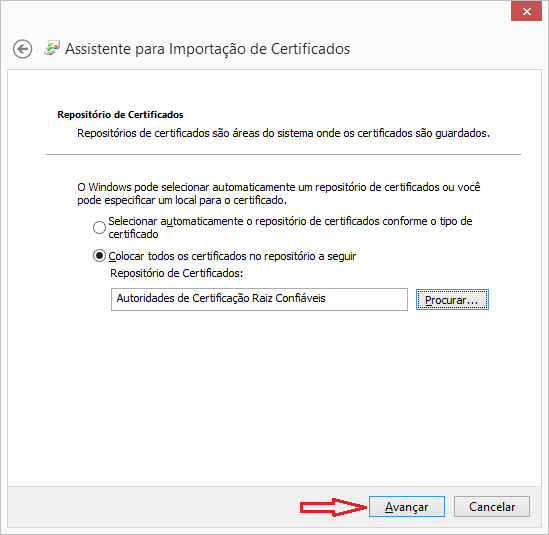The image size is (549, 535).
Task: Click the 'Repositório de Certificados:' field label
Action: [176, 273]
